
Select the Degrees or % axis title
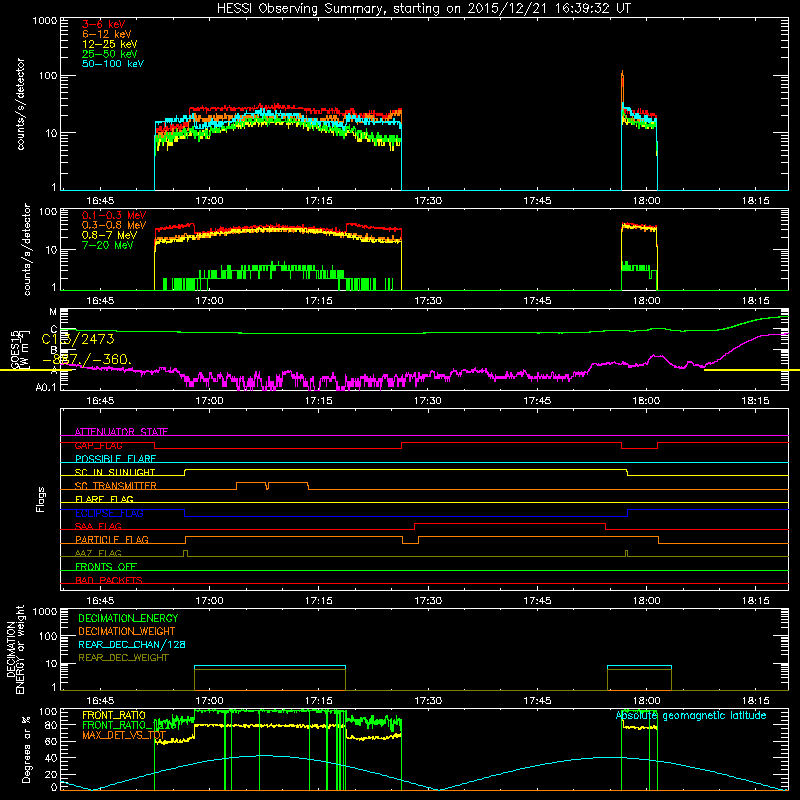26,749
